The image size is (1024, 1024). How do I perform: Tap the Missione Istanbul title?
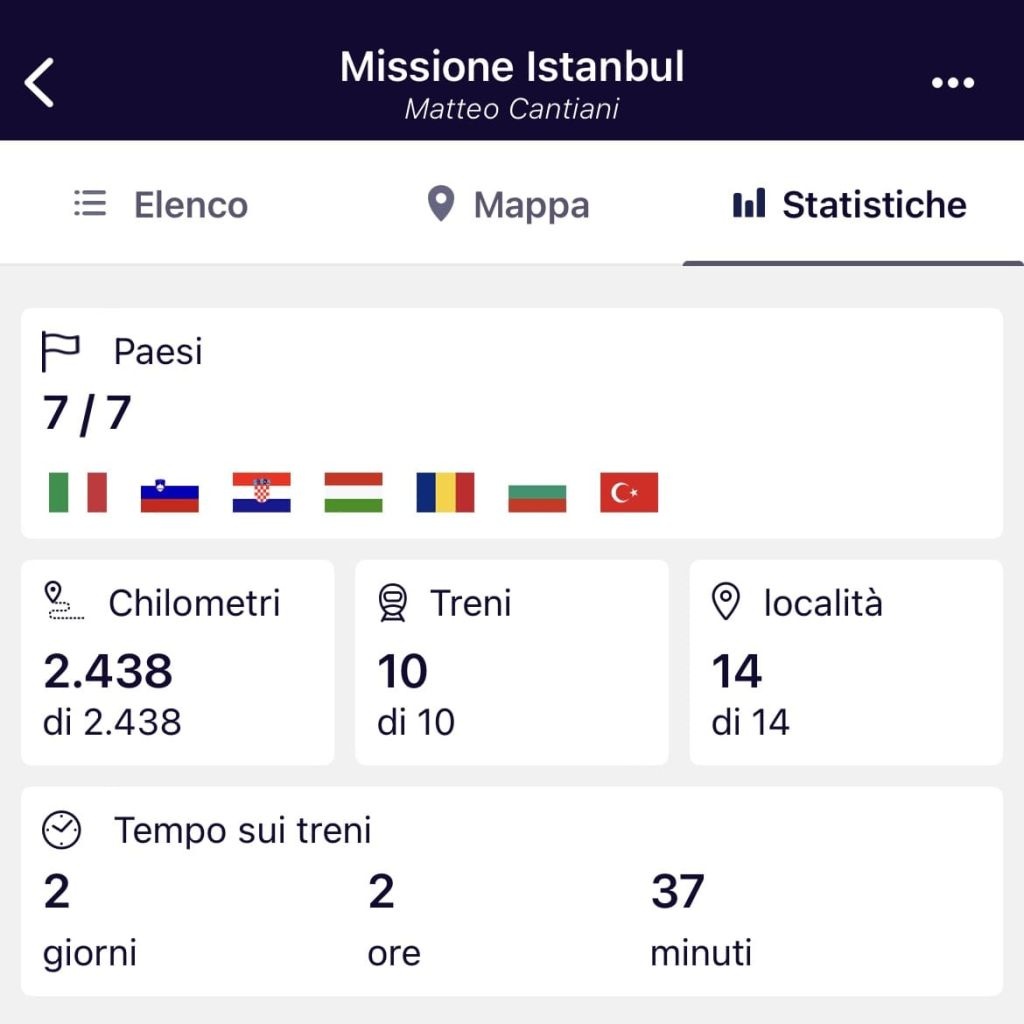click(512, 67)
